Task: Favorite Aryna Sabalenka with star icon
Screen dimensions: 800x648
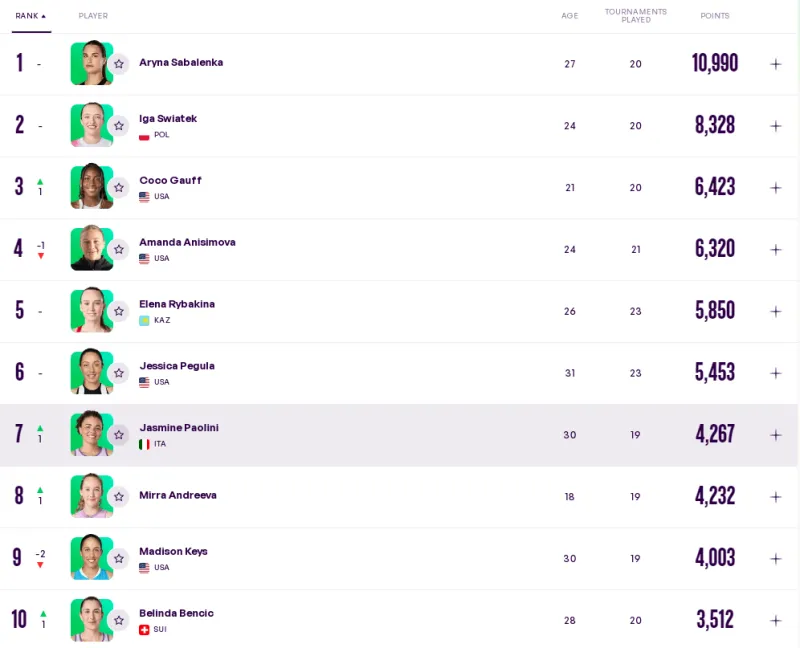Action: (119, 64)
